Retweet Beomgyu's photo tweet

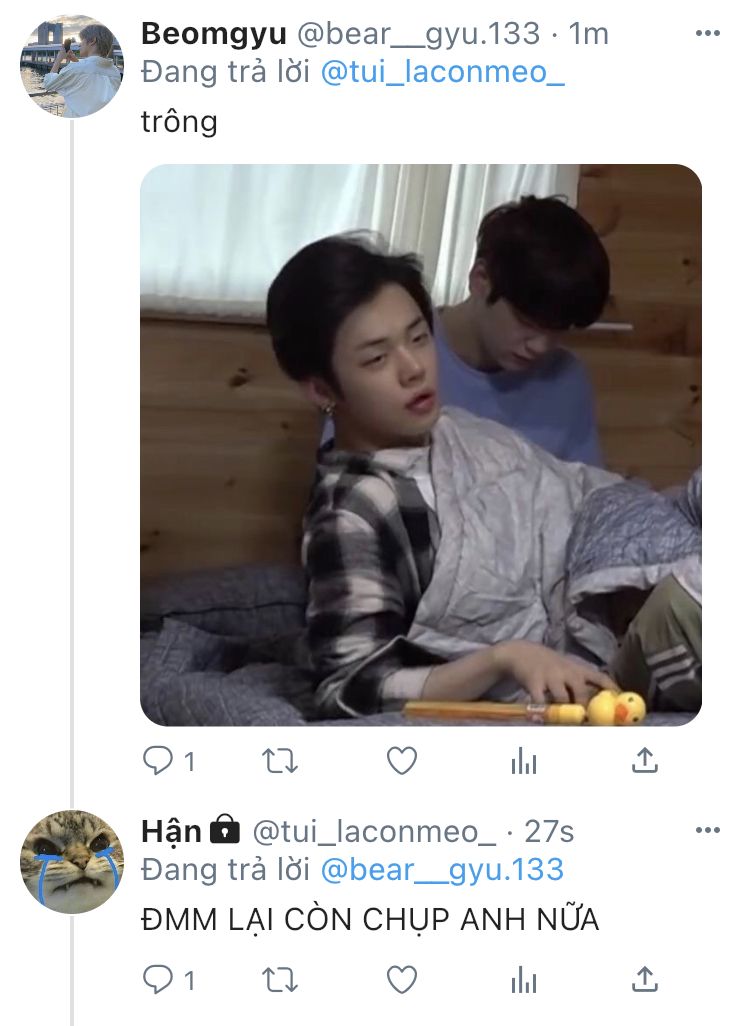pyautogui.click(x=279, y=761)
